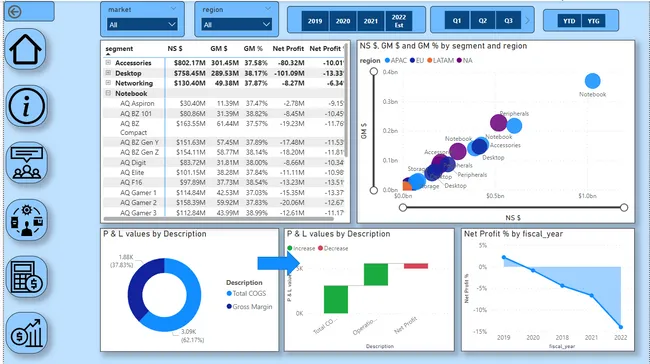The image size is (650, 364).
Task: Click the table horizontal scrollbar
Action: coord(218,218)
